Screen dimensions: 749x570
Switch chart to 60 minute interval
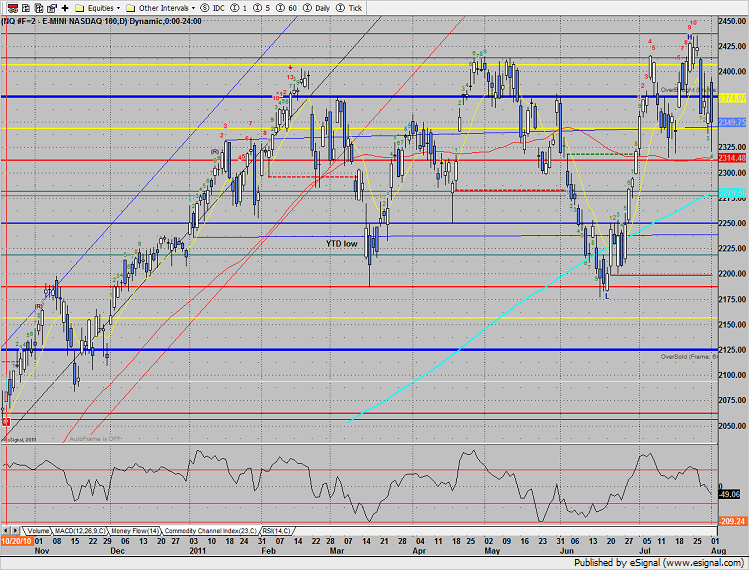[x=286, y=8]
